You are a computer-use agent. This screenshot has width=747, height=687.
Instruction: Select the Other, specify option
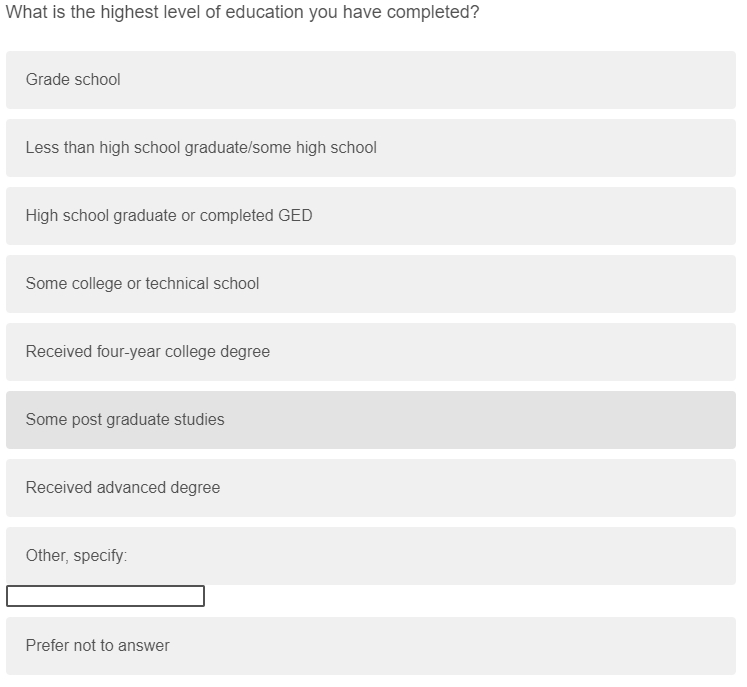tap(370, 556)
